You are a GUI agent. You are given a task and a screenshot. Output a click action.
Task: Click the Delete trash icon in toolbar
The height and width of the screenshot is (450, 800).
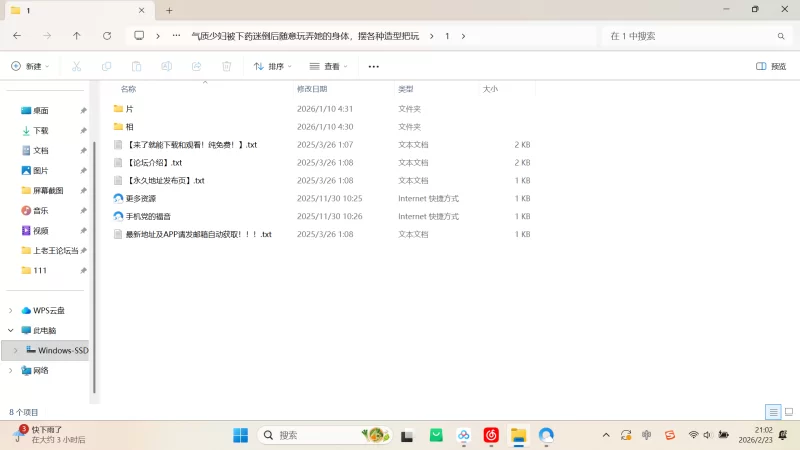226,66
